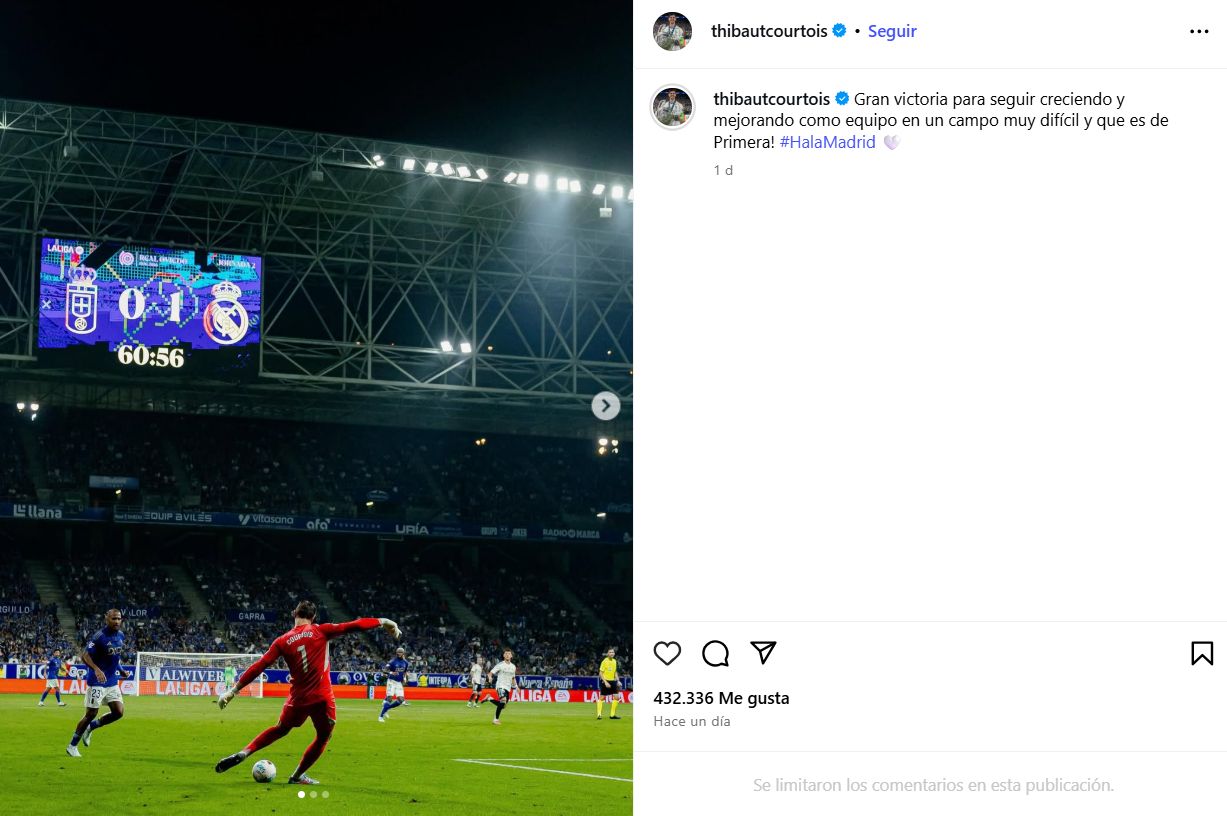The image size is (1227, 816).
Task: Open the 'Hace un día' timestamp
Action: [x=692, y=721]
